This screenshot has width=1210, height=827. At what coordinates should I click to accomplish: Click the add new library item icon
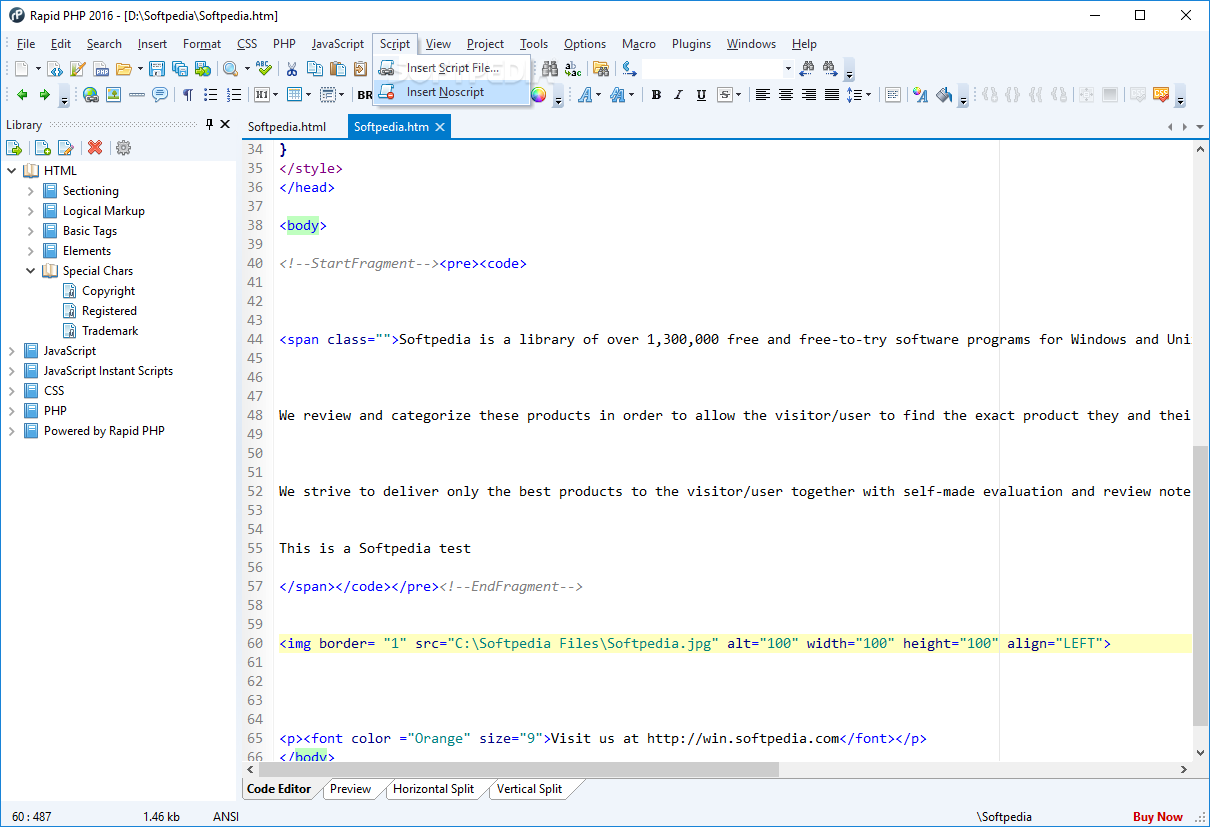[x=43, y=148]
